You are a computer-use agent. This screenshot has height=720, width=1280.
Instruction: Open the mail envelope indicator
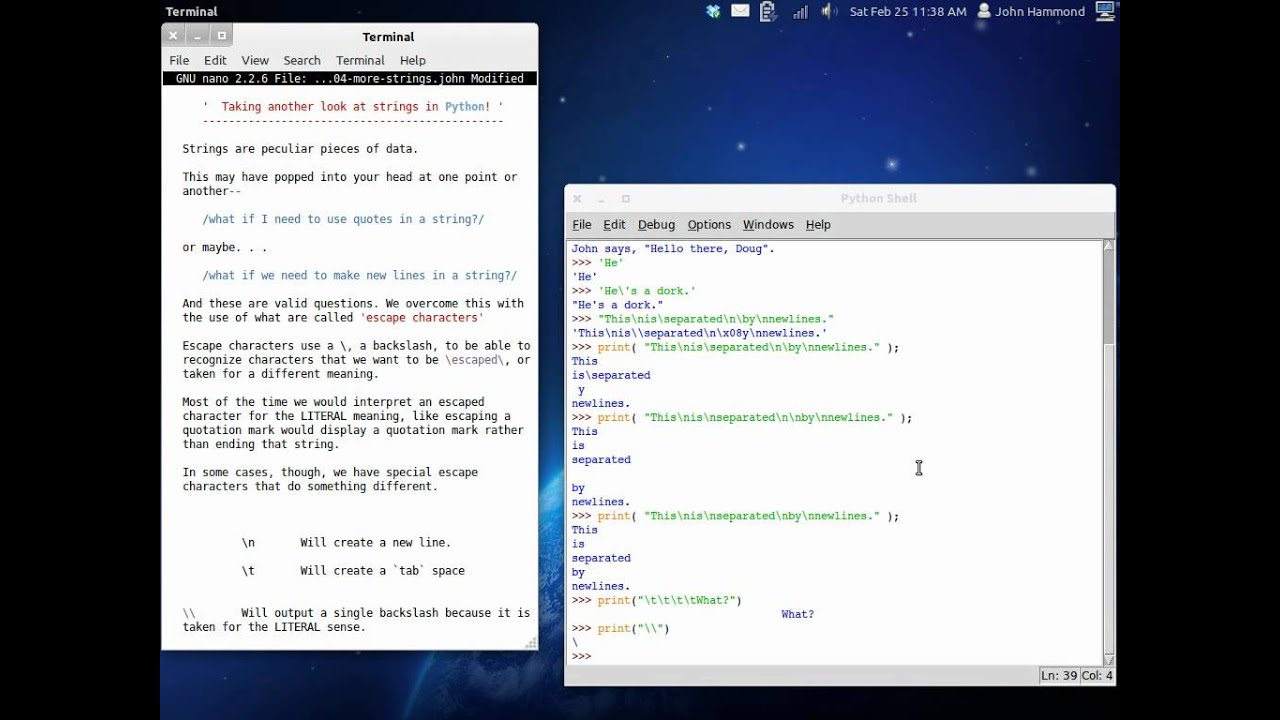[740, 11]
